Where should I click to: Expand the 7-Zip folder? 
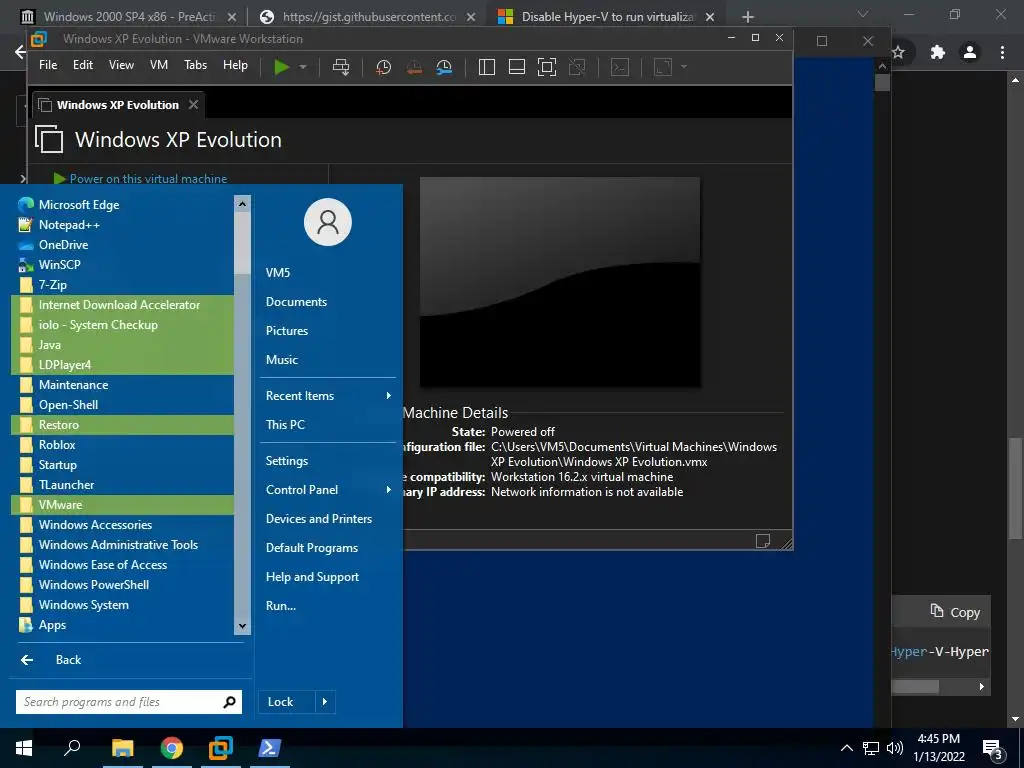(x=122, y=285)
